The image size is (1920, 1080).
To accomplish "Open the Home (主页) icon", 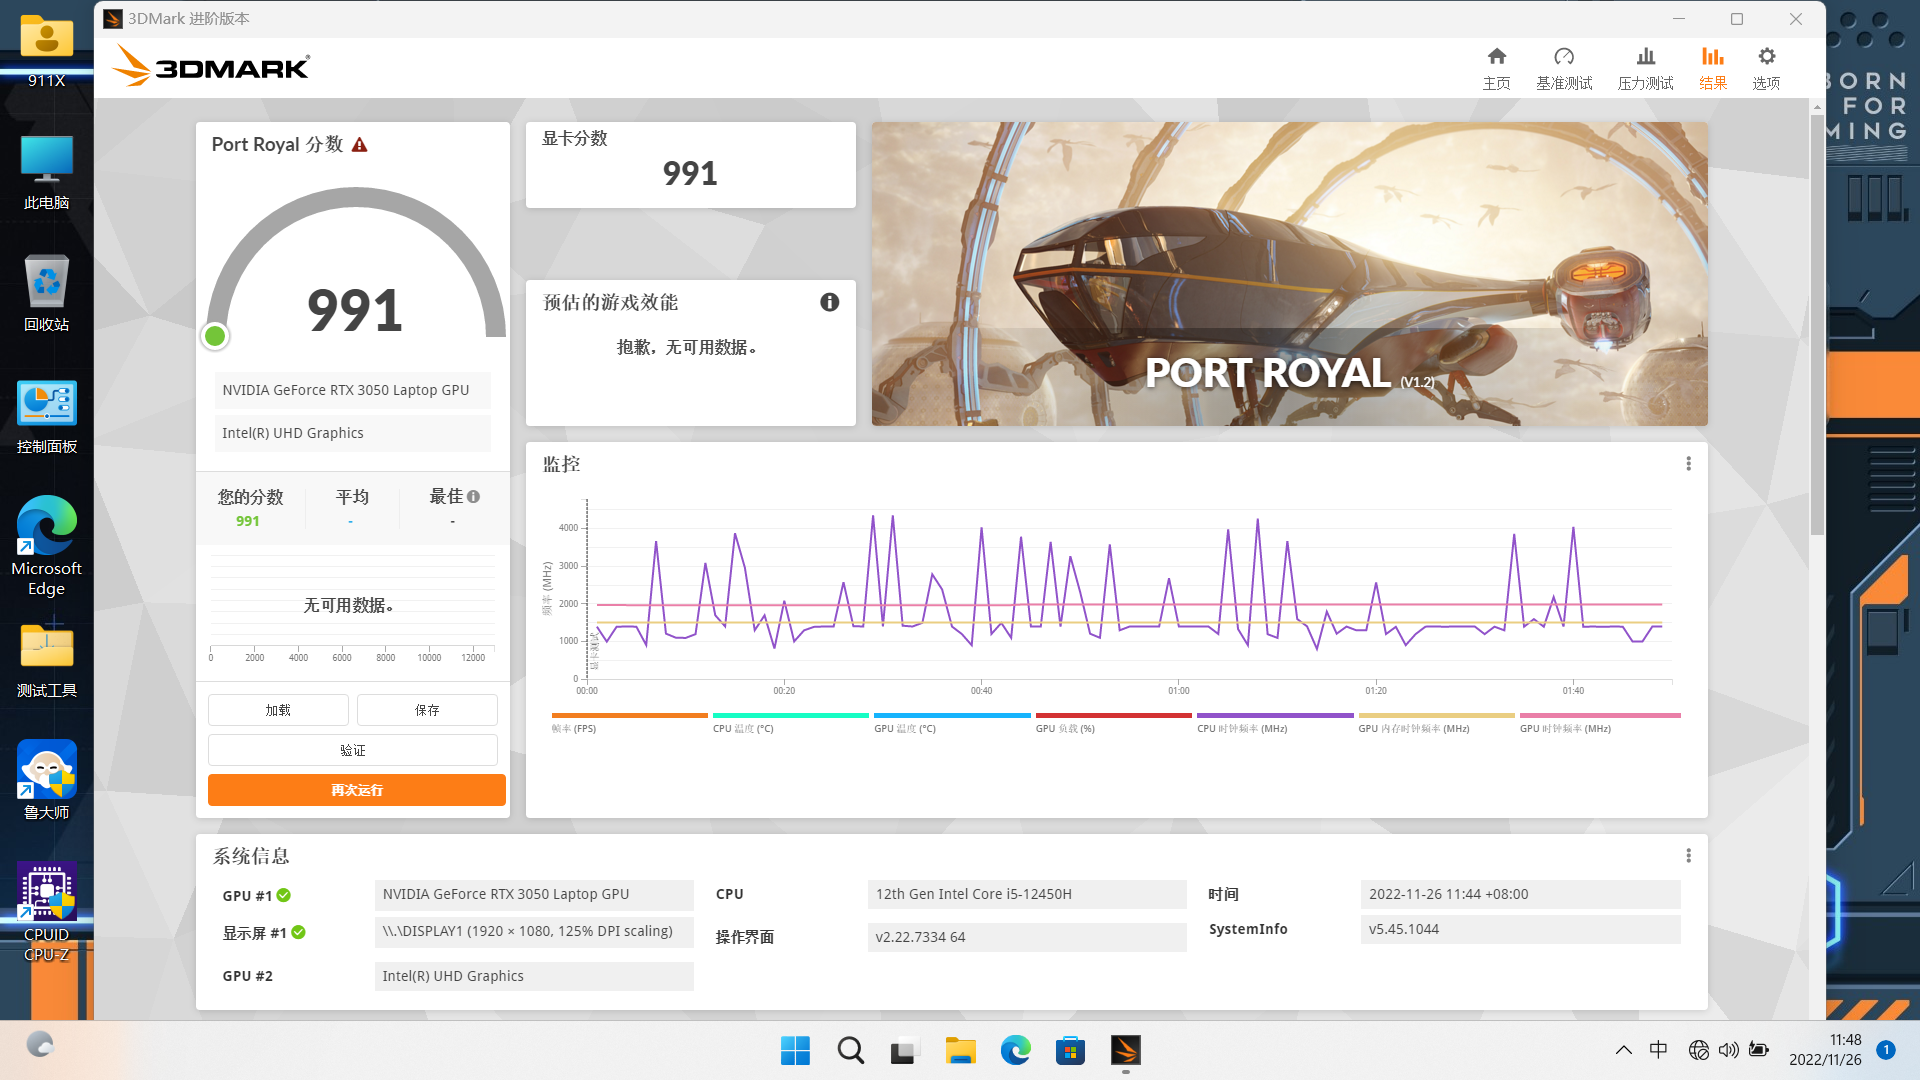I will [1496, 58].
